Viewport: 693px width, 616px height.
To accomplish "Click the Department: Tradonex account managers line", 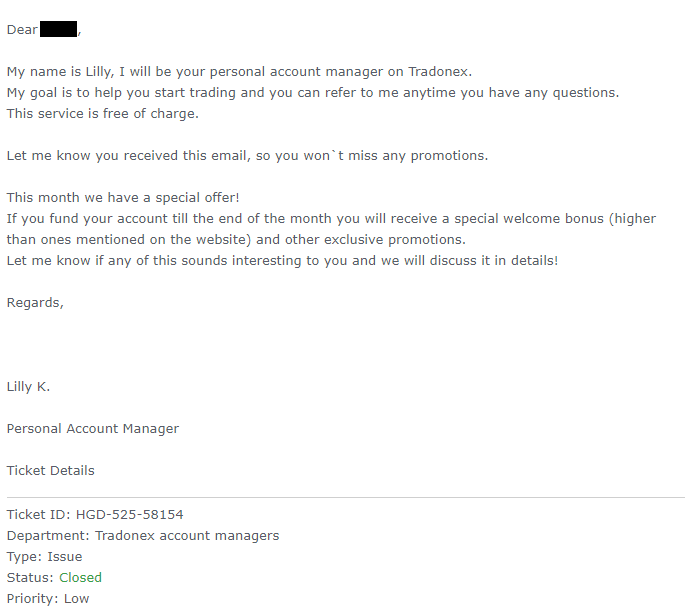I will 143,536.
